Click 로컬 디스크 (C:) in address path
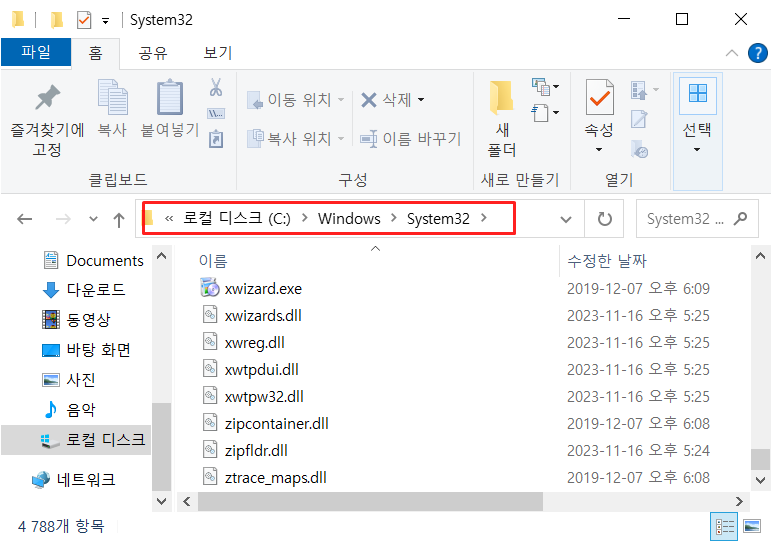The image size is (772, 542). [237, 218]
